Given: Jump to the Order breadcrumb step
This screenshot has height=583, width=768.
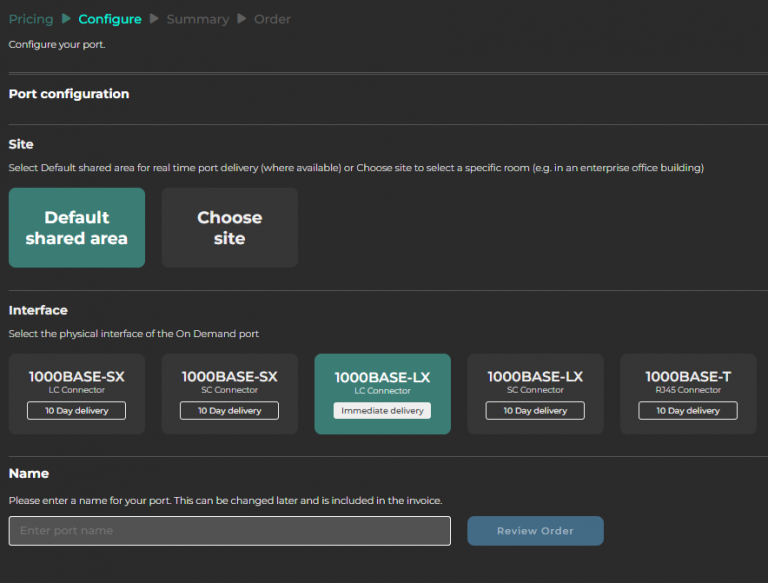Looking at the screenshot, I should [272, 19].
